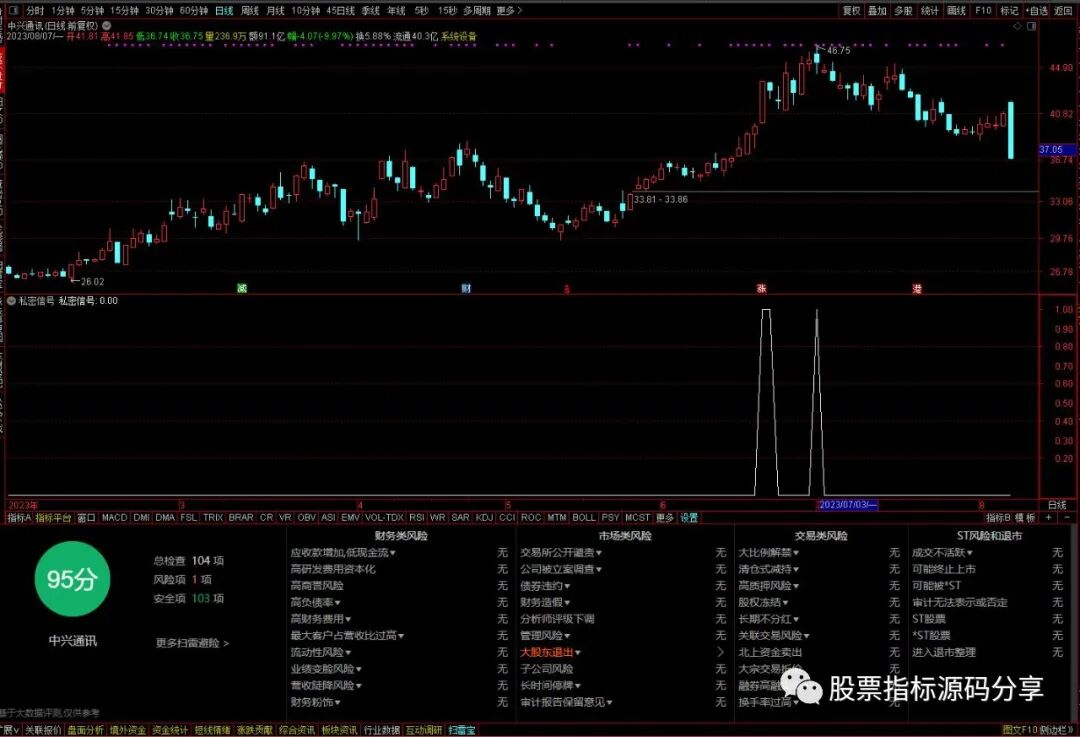
Task: Click the green 减 marker under the candlestick chart
Action: click(x=242, y=288)
